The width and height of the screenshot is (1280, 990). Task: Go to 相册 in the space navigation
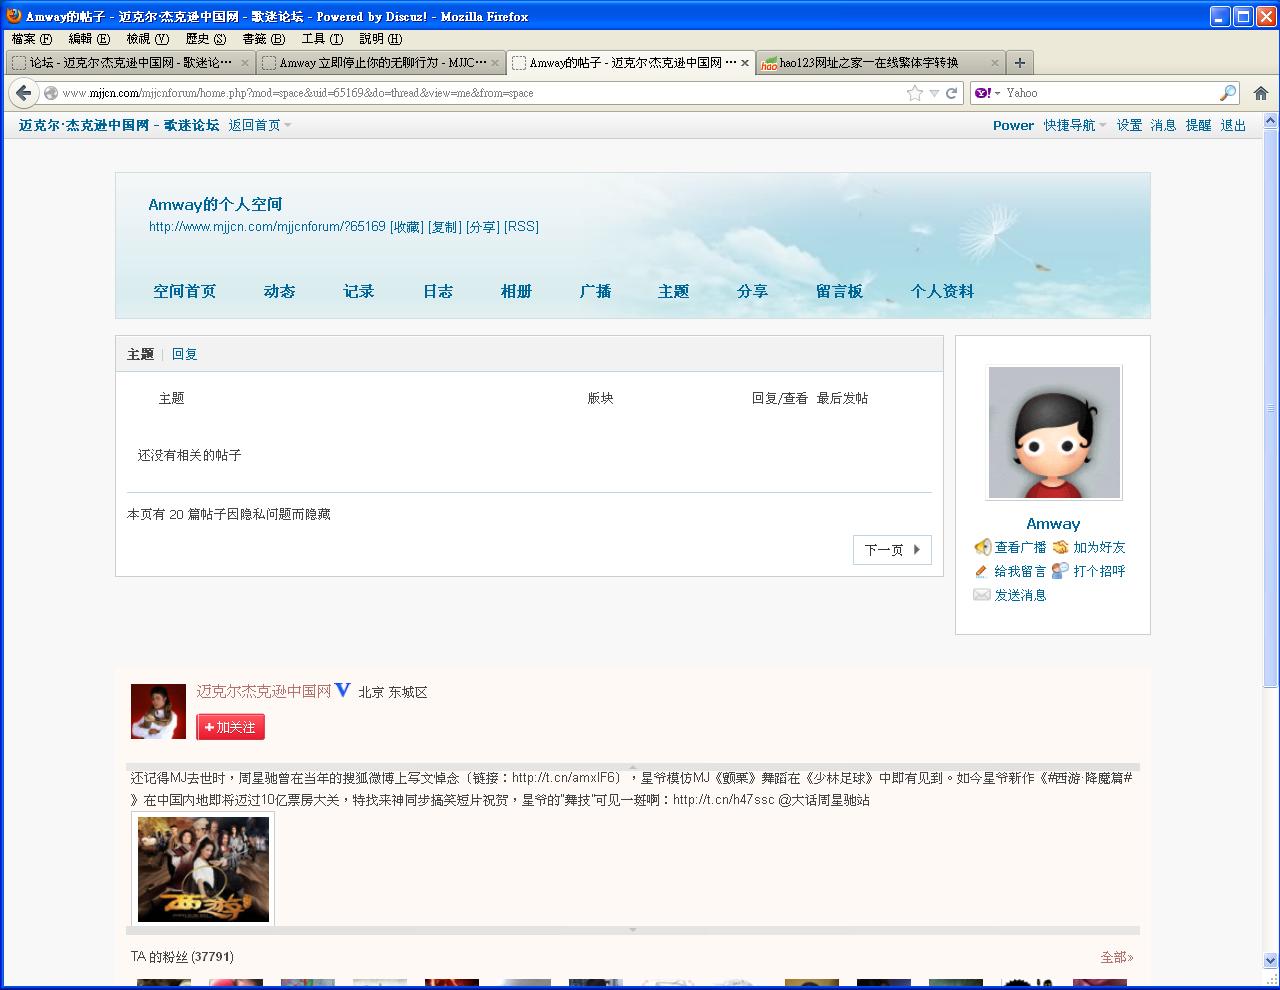[x=516, y=291]
